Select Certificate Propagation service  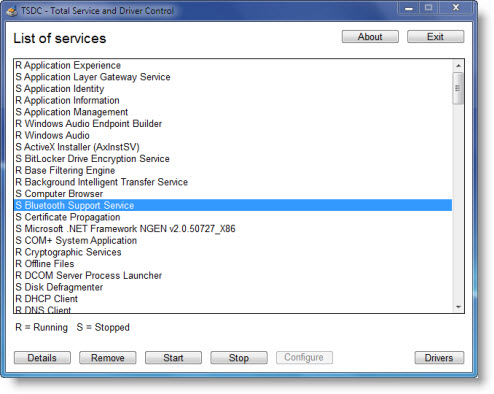pyautogui.click(x=233, y=217)
